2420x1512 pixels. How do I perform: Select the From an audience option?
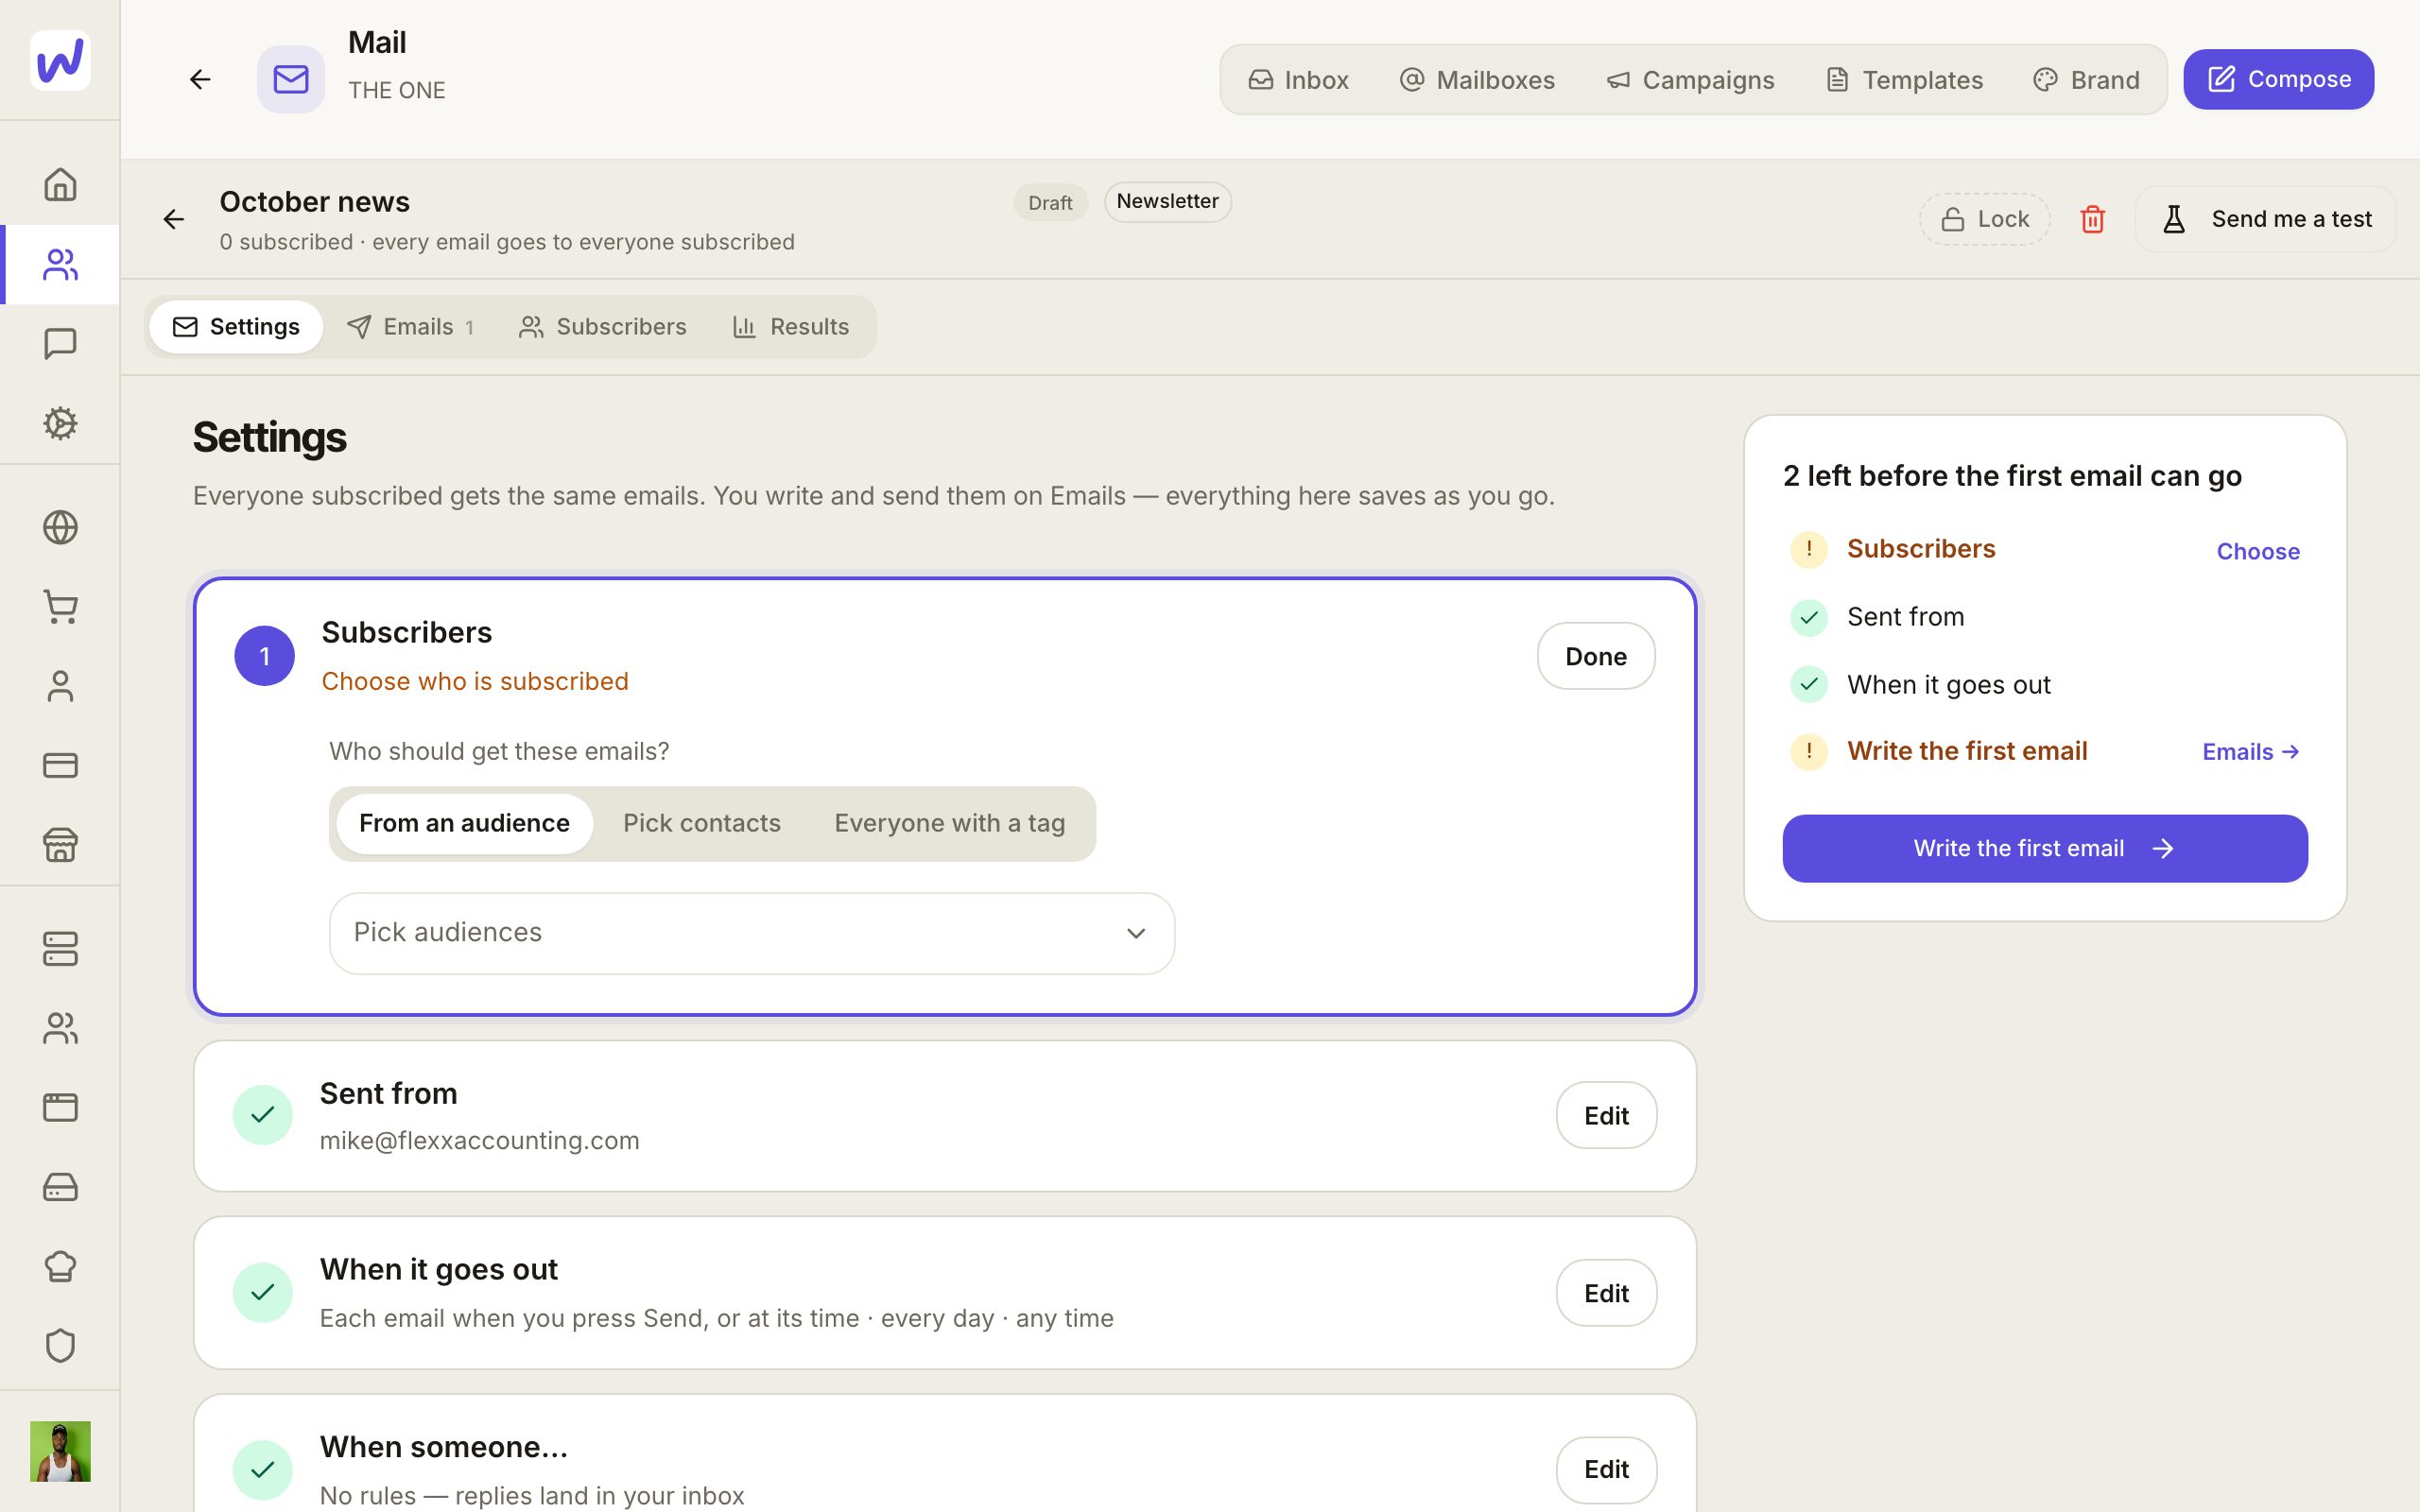coord(464,823)
